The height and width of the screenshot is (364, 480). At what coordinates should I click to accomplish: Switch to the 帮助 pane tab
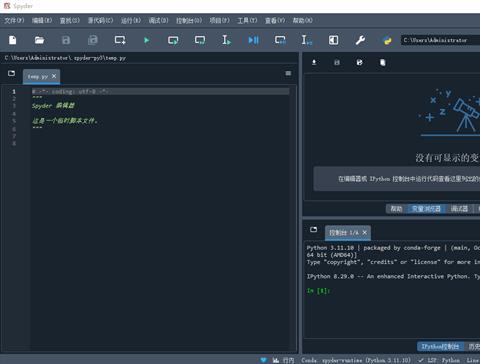point(396,209)
